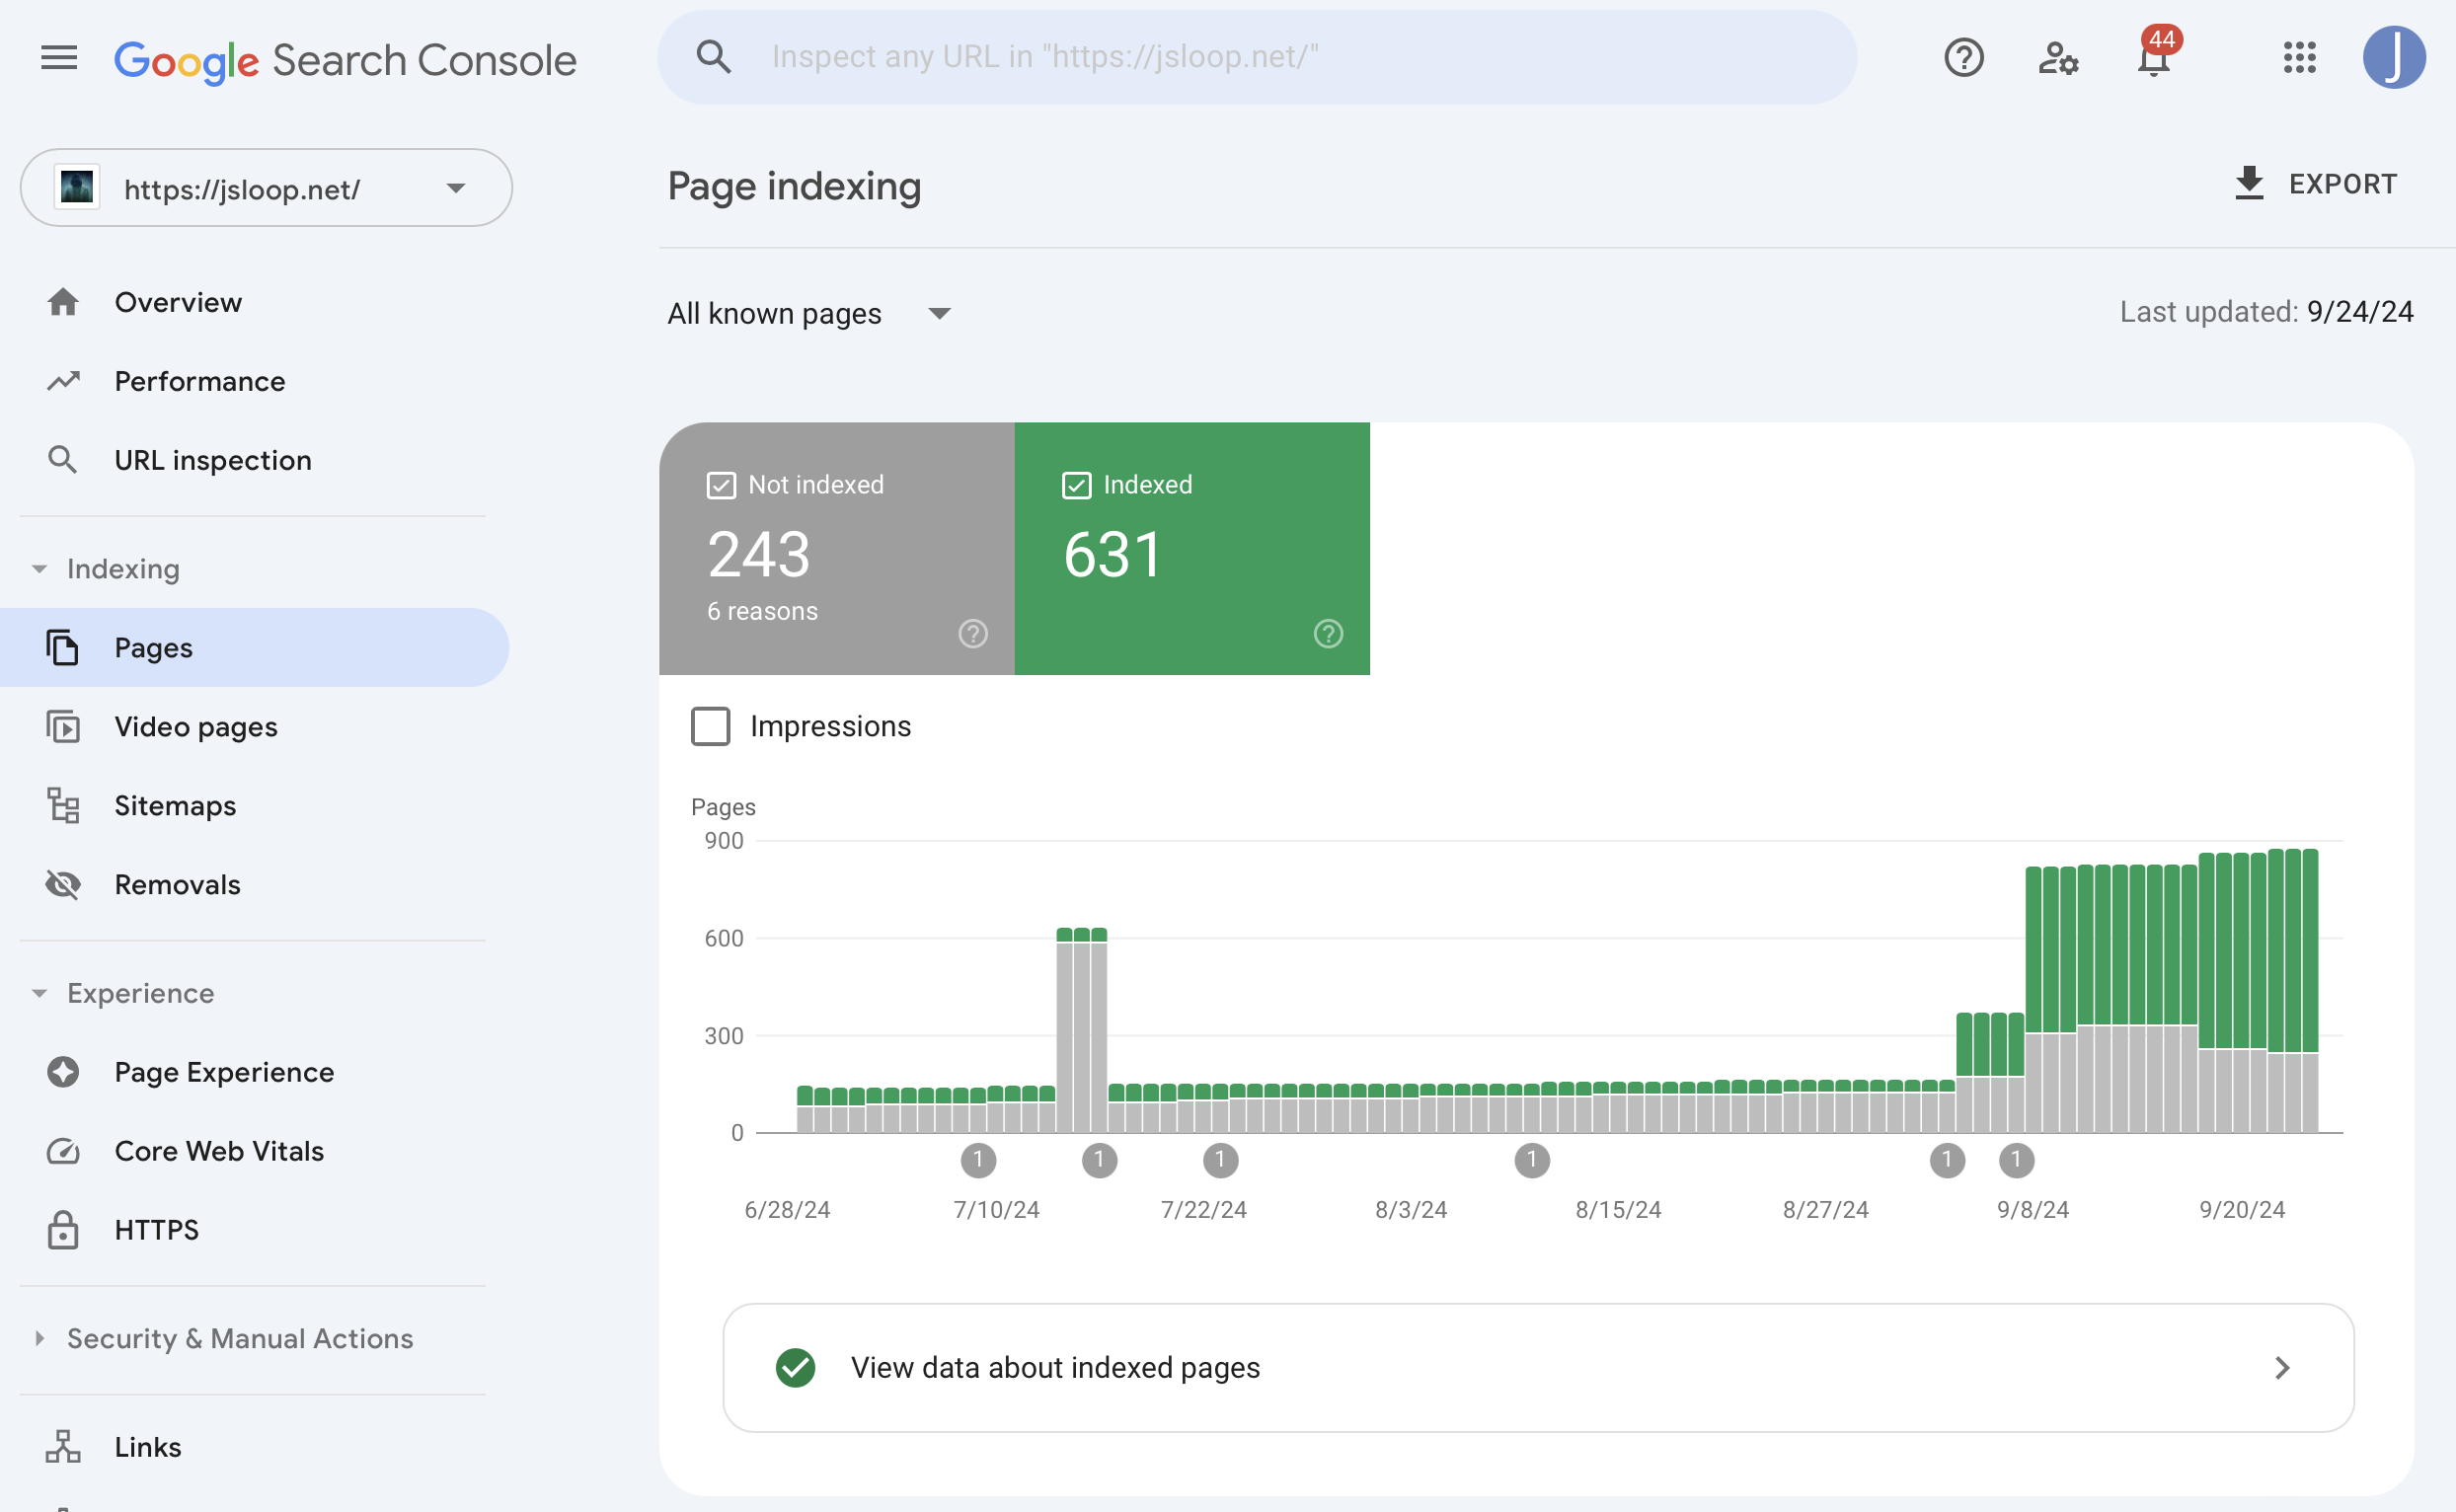The height and width of the screenshot is (1512, 2456).
Task: Click the URL inspection search field
Action: coord(1256,58)
